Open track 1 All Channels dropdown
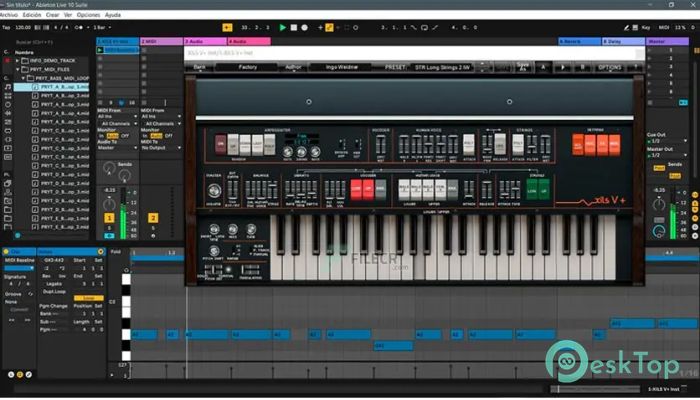This screenshot has height=400, width=700. (x=117, y=124)
